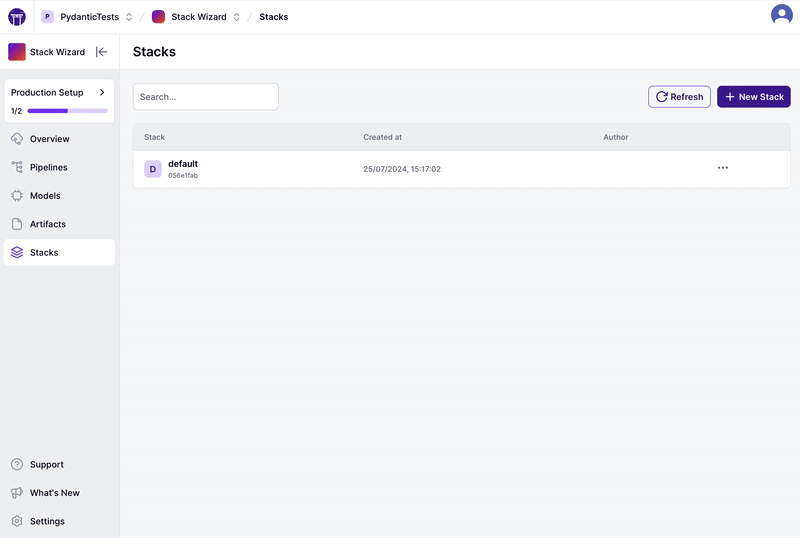Click the Production Setup progress bar

67,111
